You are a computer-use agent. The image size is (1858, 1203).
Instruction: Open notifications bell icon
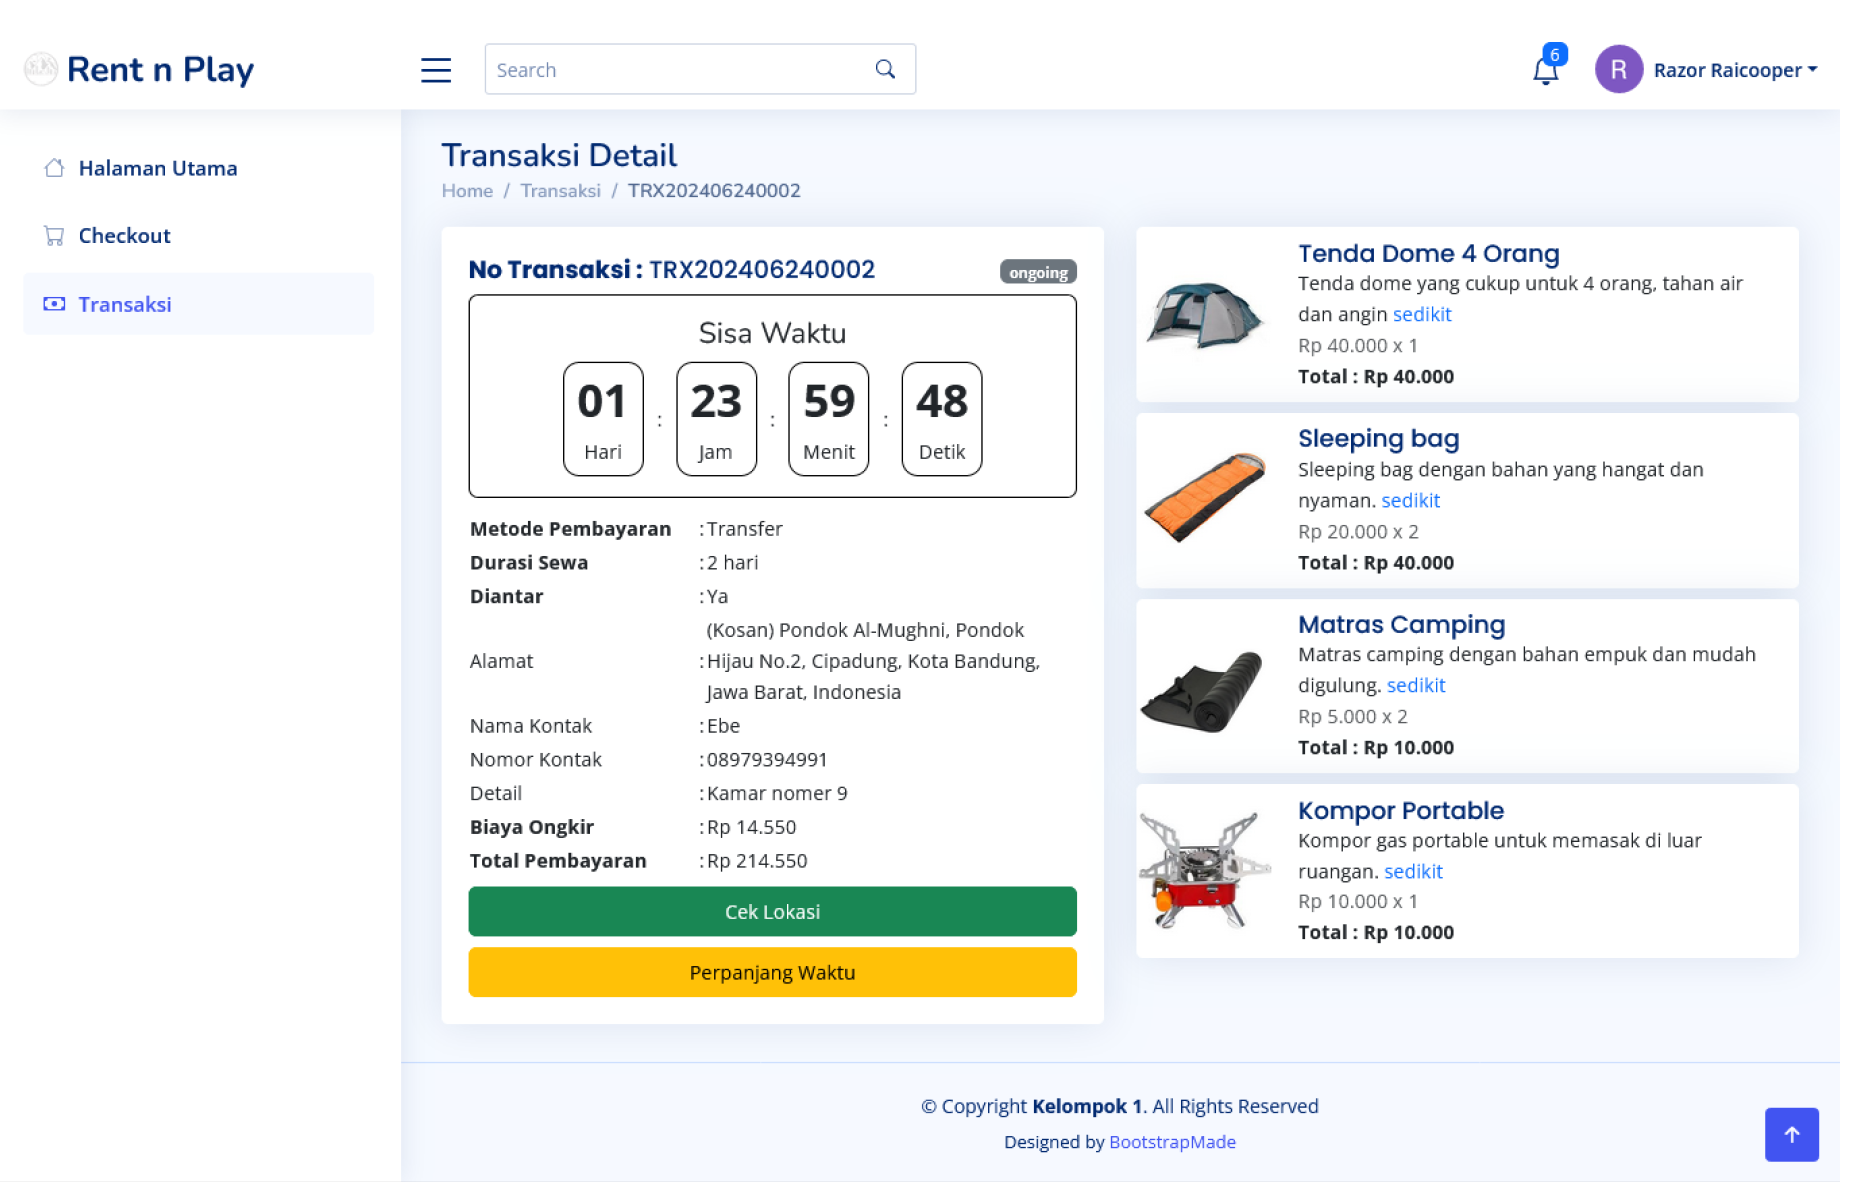1545,70
